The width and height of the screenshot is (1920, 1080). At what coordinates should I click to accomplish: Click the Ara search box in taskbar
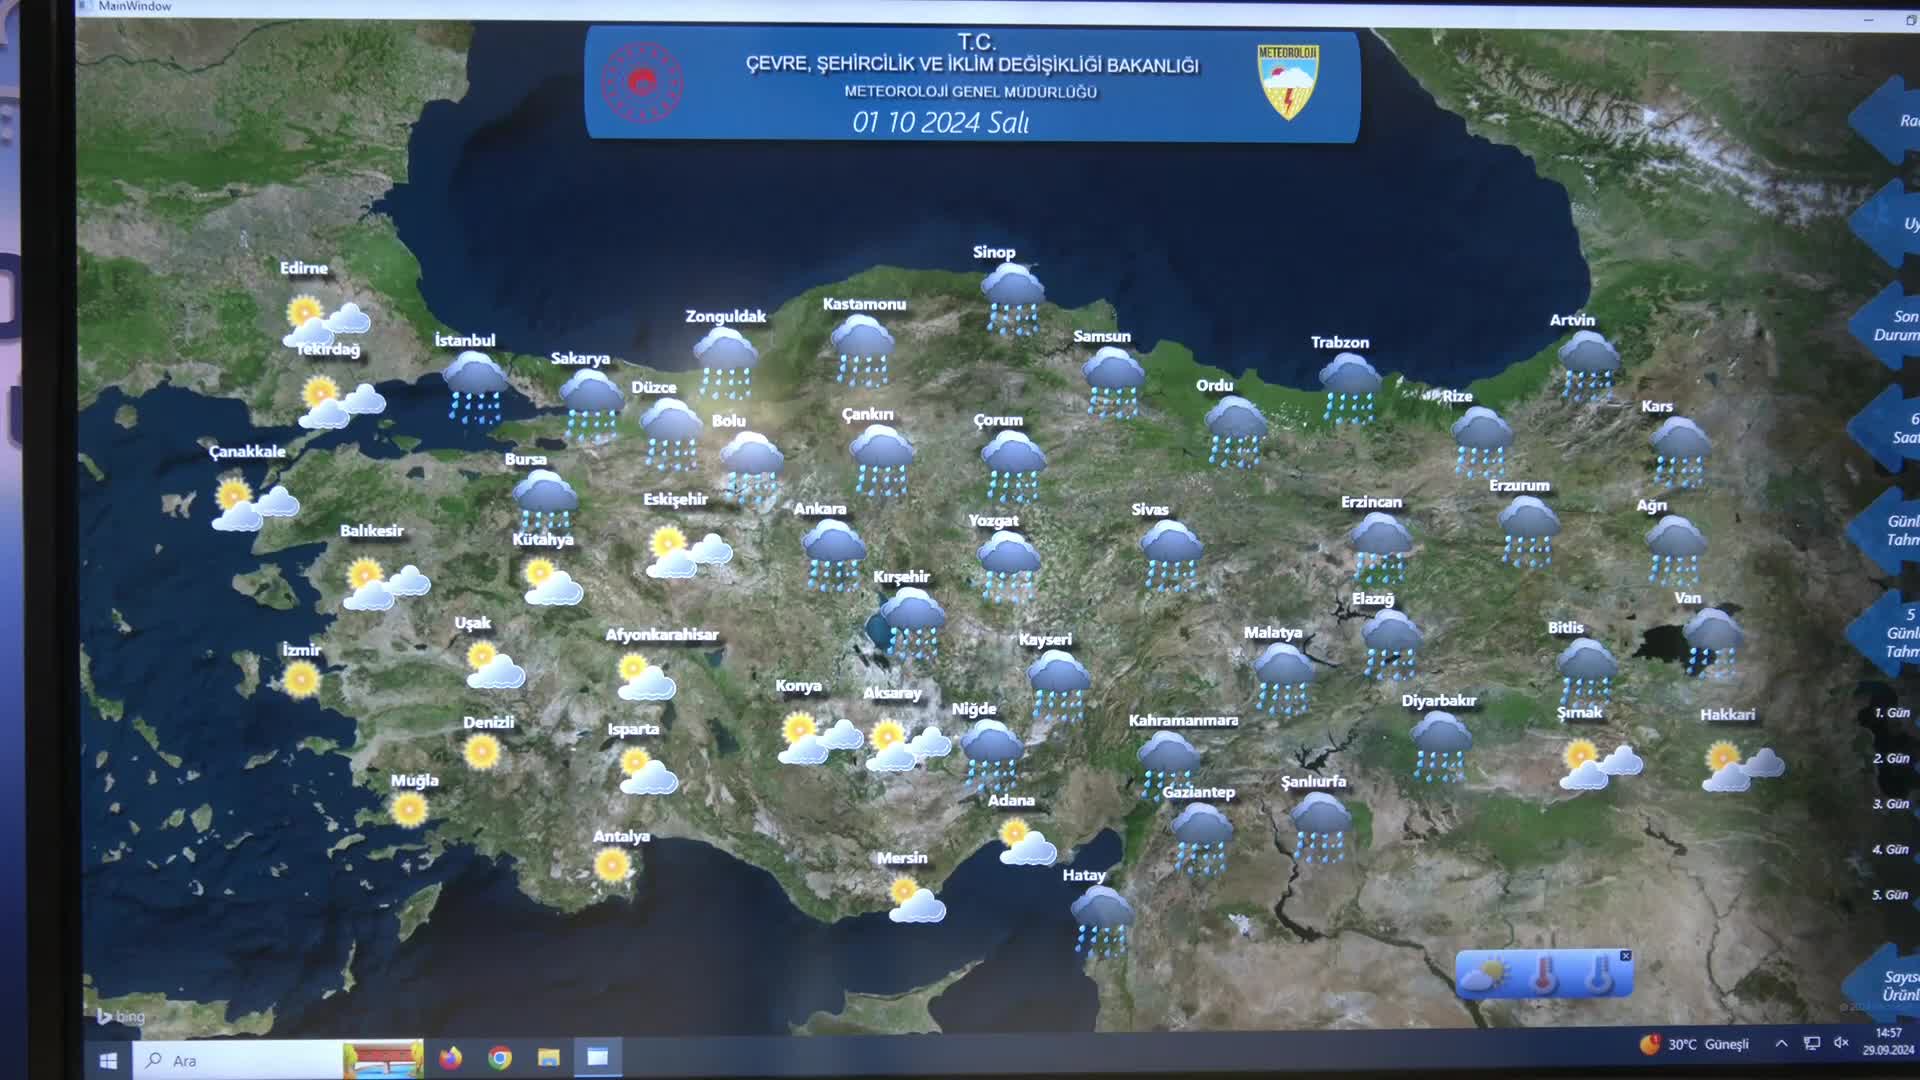pos(237,1060)
